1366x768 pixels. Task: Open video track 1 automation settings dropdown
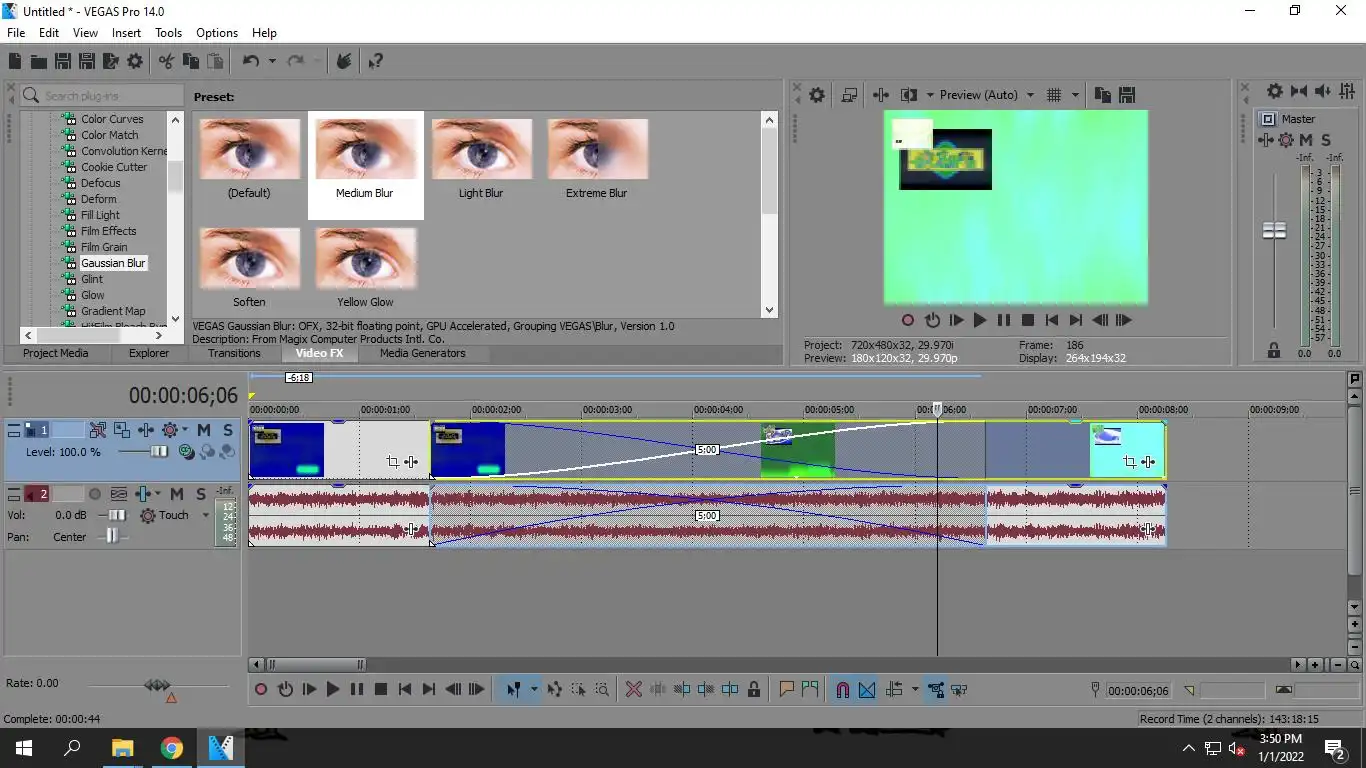click(185, 430)
